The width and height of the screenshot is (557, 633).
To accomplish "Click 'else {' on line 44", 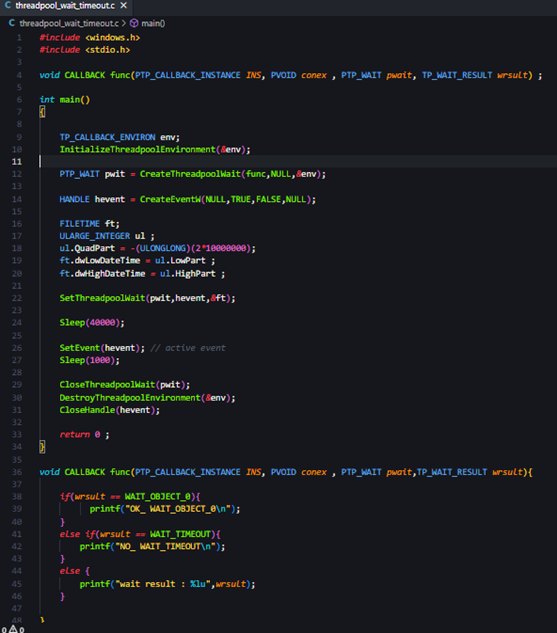I will click(75, 571).
